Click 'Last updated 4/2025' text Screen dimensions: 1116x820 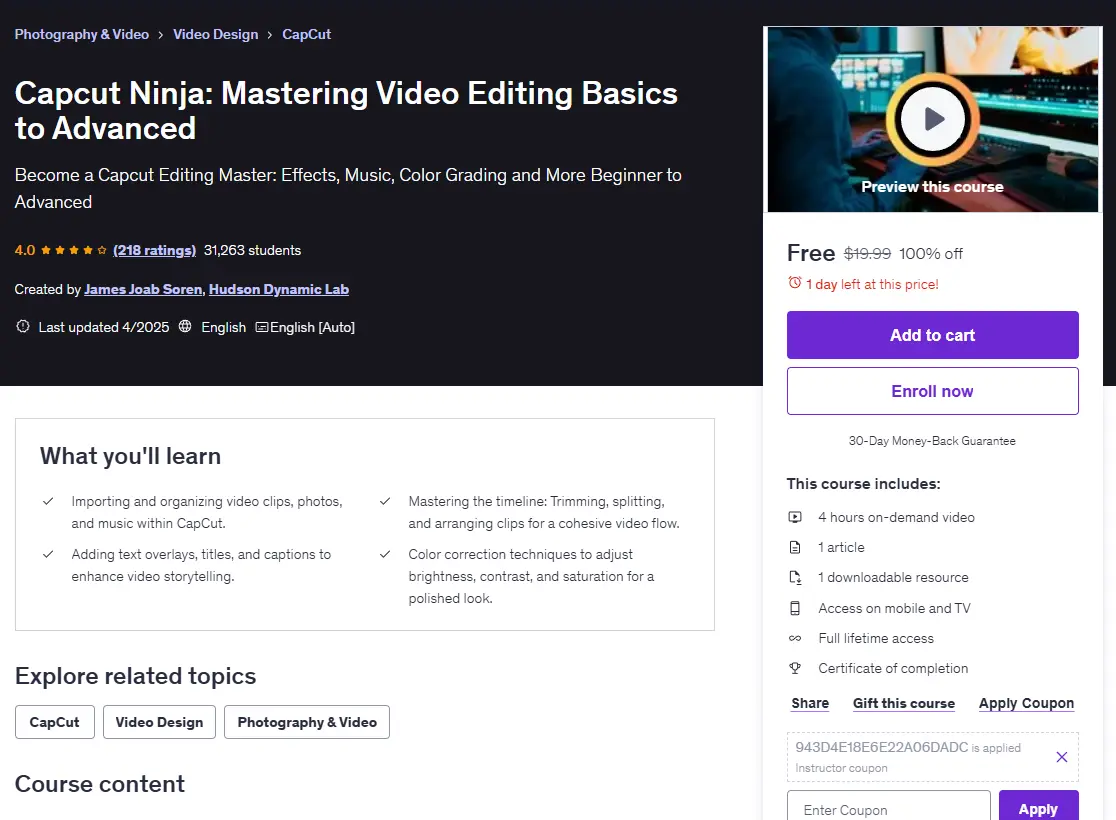click(104, 327)
